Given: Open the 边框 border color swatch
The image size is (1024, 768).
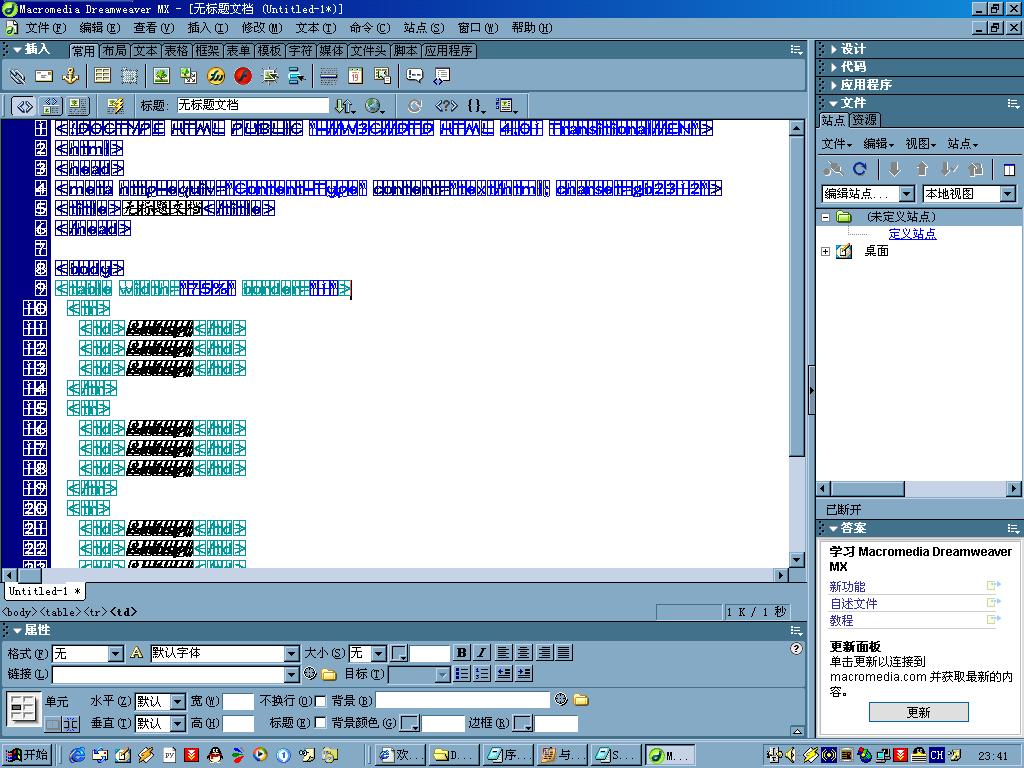Looking at the screenshot, I should coord(523,724).
